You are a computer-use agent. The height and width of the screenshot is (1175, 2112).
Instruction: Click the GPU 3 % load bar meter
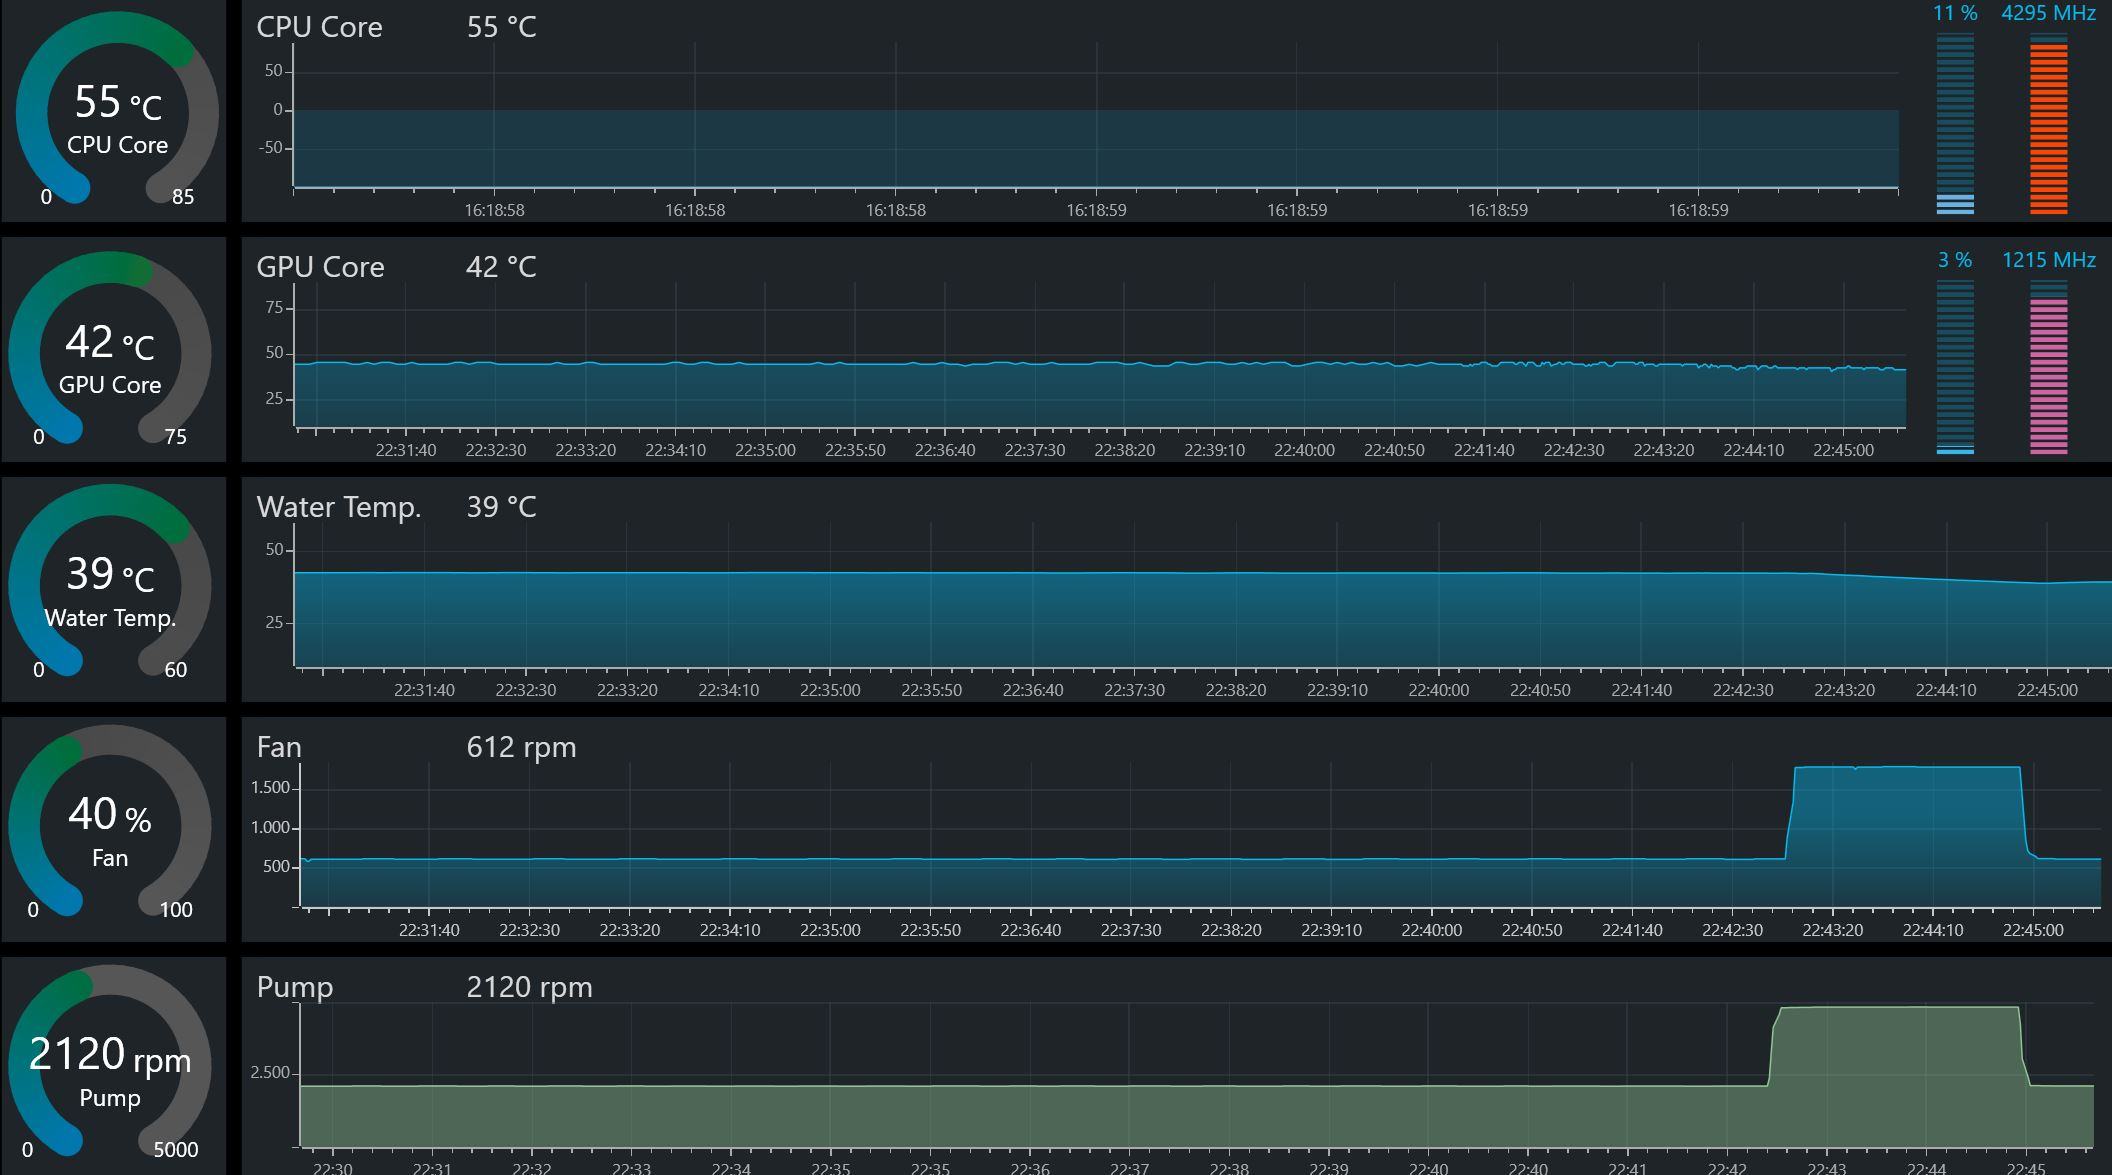[1955, 366]
